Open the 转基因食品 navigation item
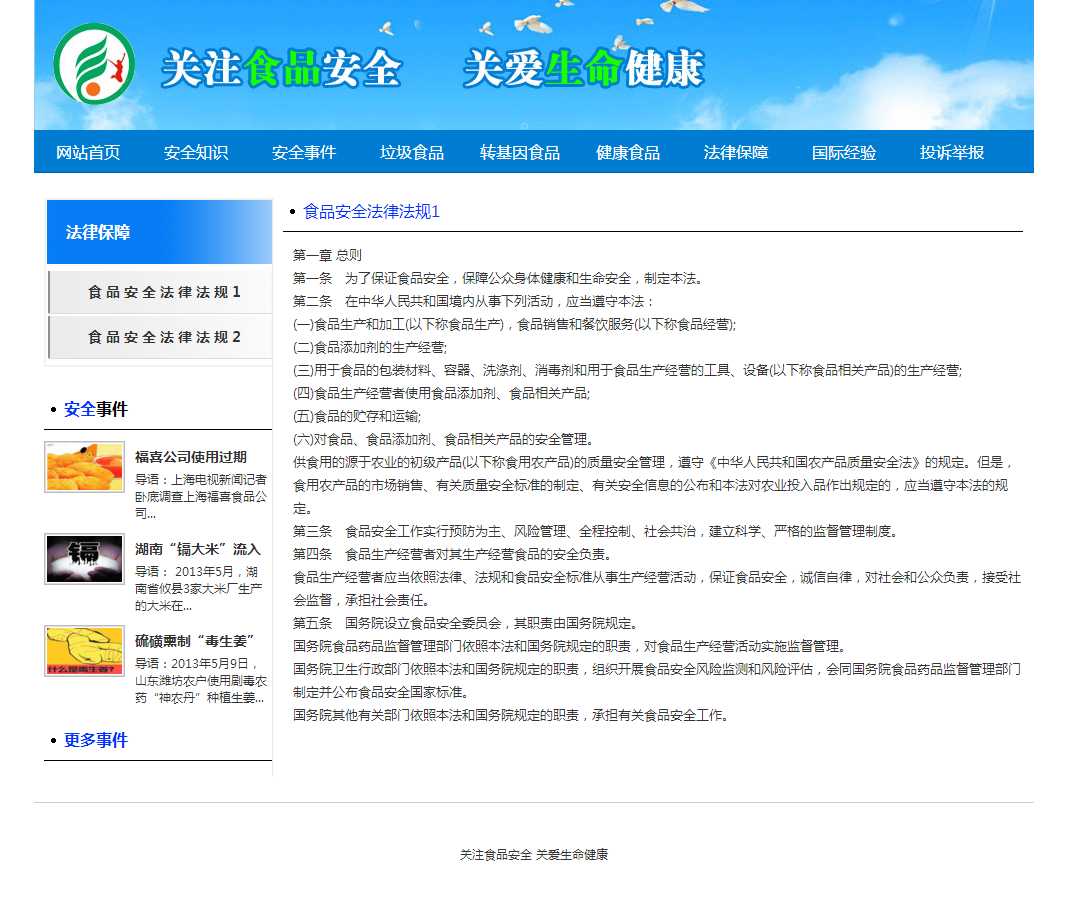 pos(520,152)
